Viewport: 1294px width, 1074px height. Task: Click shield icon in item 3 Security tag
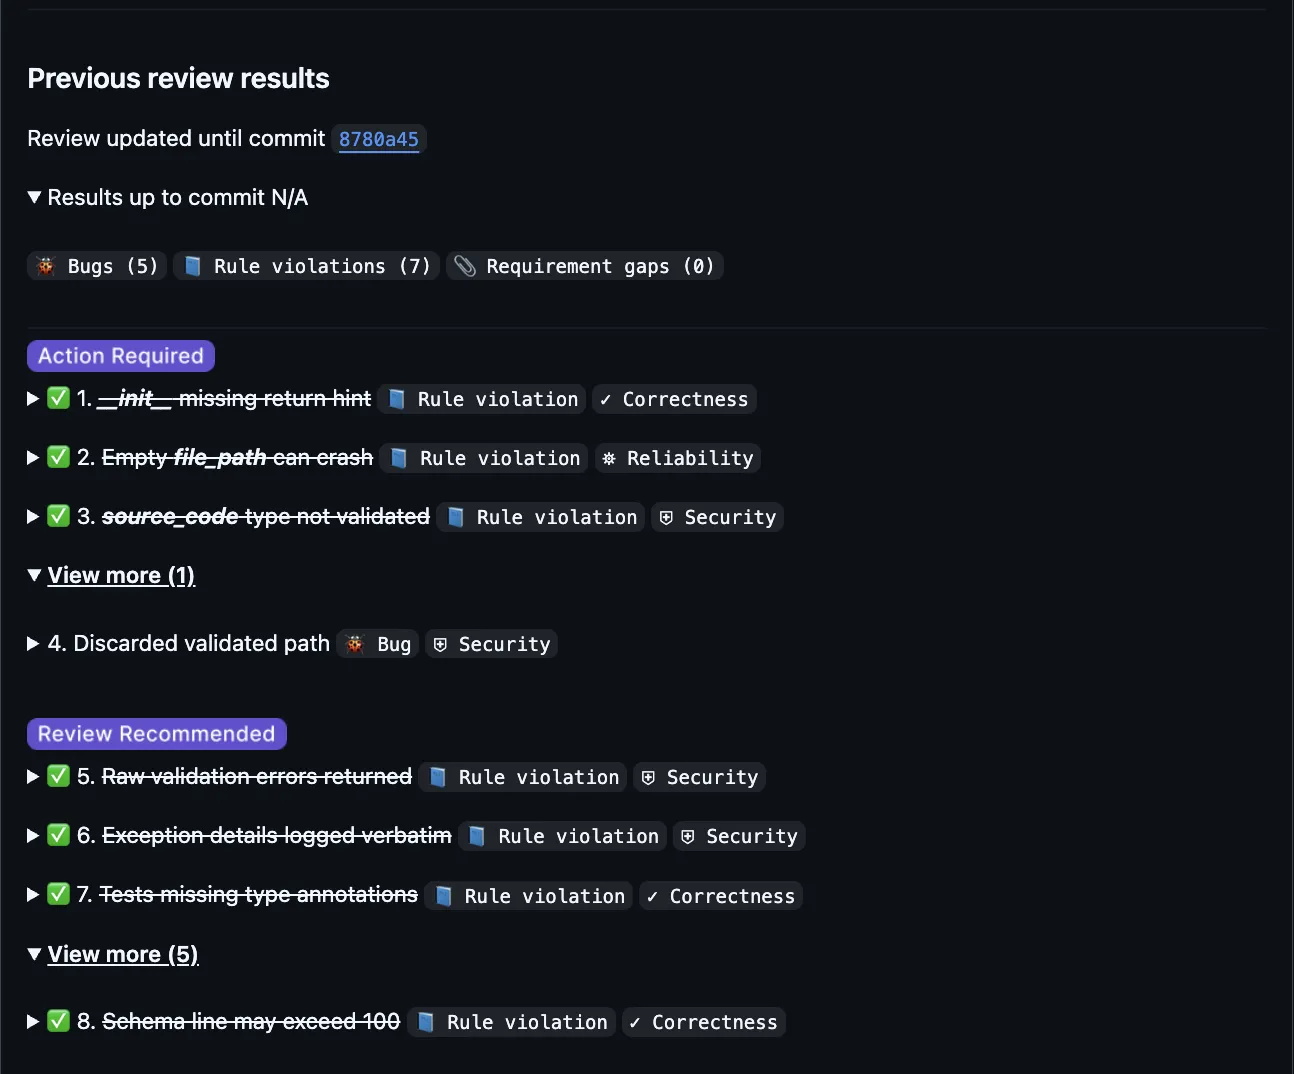click(667, 517)
